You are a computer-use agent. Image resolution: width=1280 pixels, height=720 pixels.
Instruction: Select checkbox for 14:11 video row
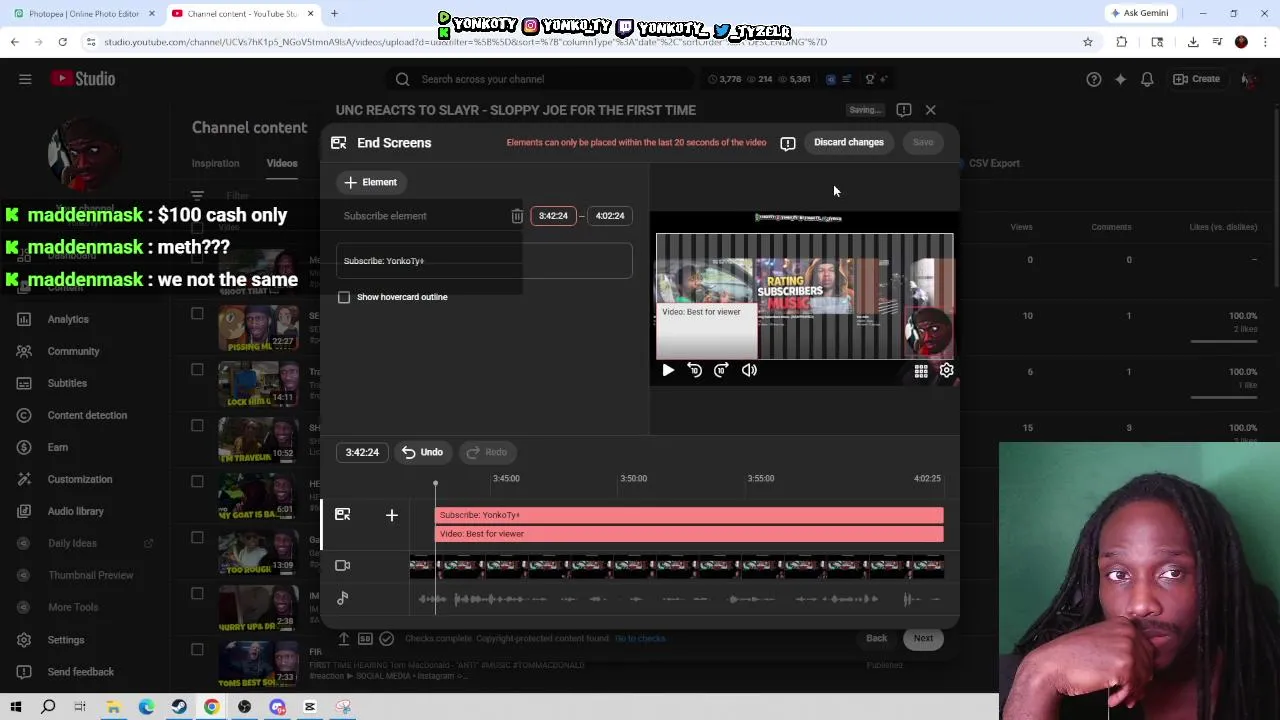197,370
